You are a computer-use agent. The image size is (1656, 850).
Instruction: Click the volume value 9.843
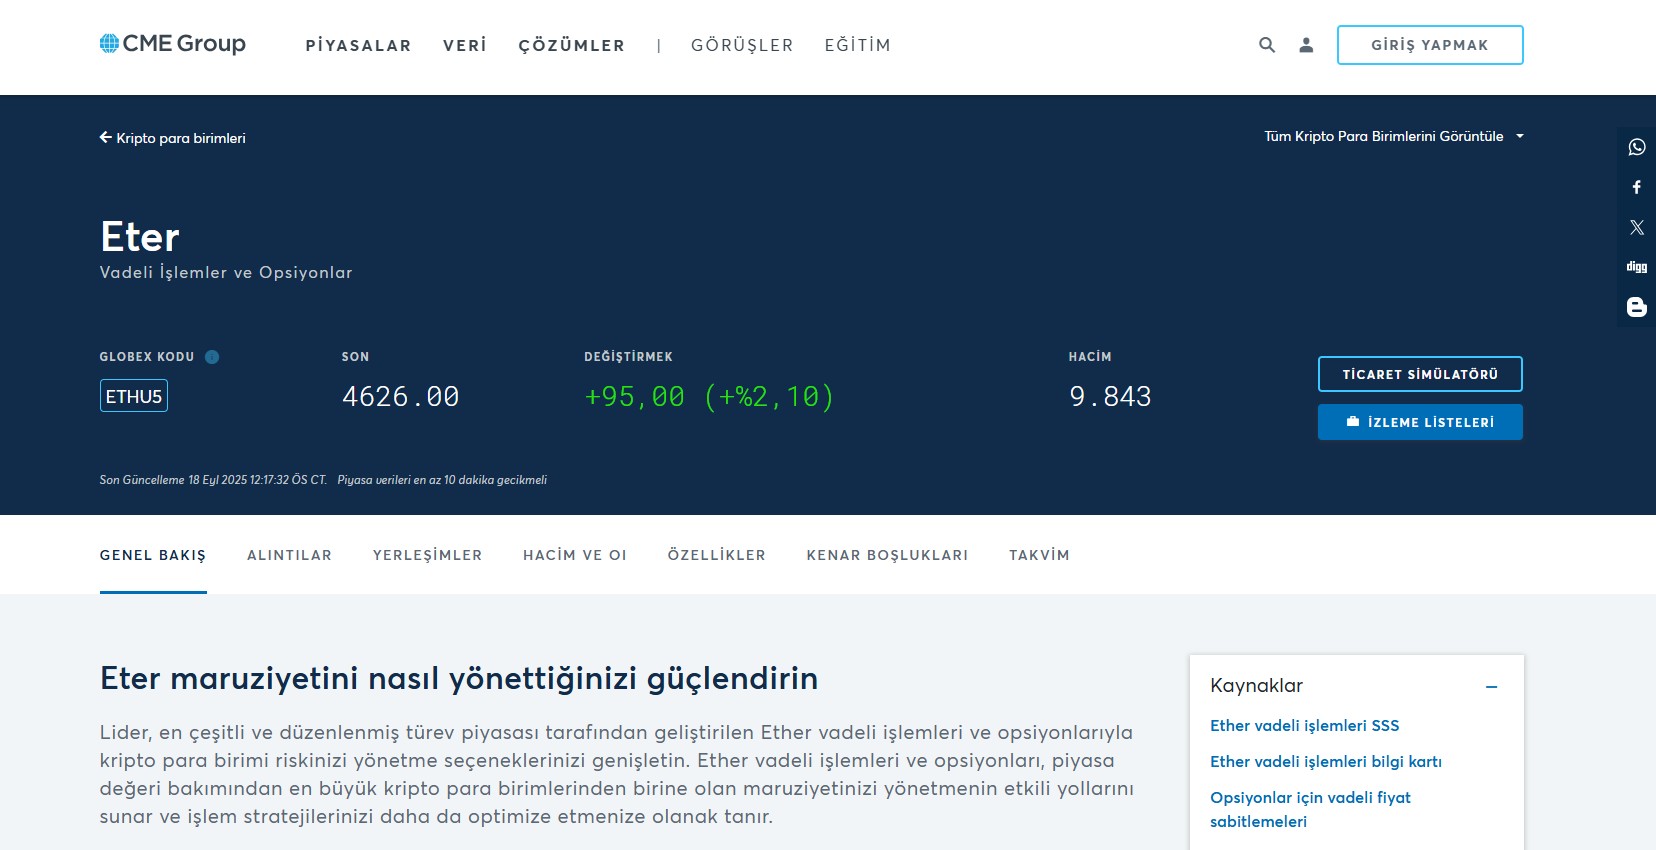pyautogui.click(x=1110, y=397)
